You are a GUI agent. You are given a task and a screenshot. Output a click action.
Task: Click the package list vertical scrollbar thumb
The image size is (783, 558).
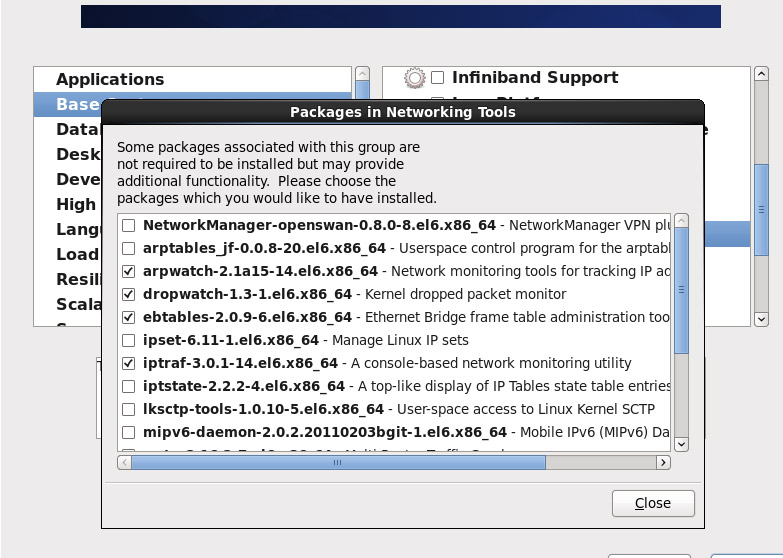pos(682,291)
